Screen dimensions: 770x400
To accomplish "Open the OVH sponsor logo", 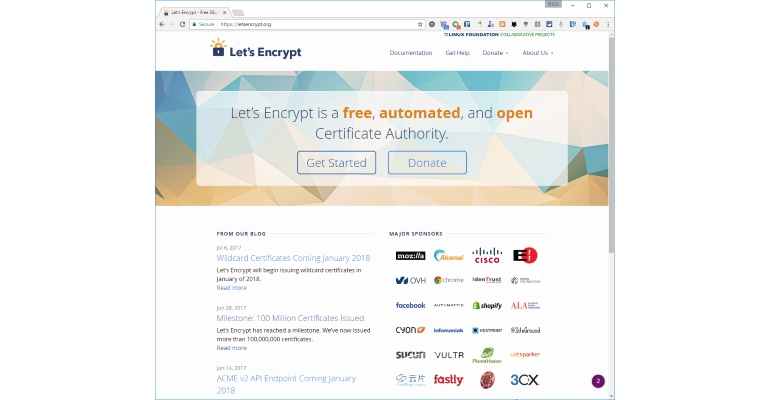I will coord(411,280).
